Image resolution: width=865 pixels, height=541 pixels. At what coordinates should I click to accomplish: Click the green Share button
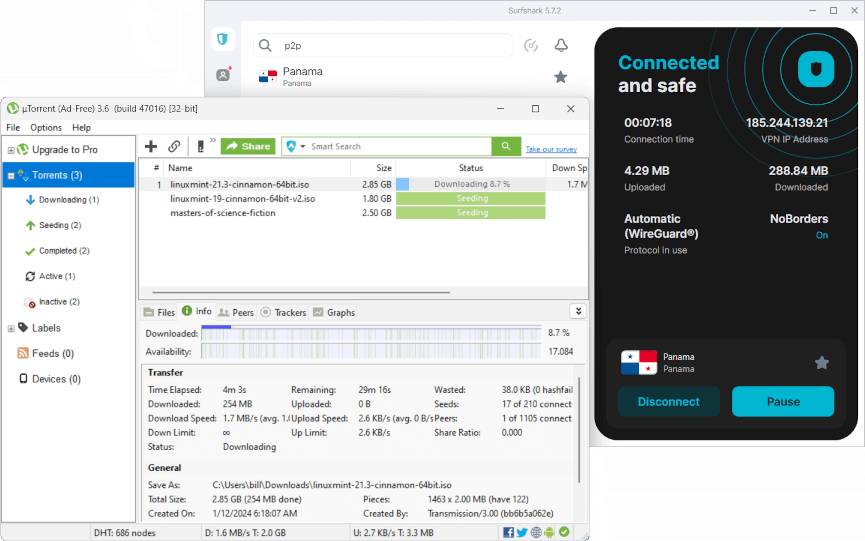coord(248,146)
